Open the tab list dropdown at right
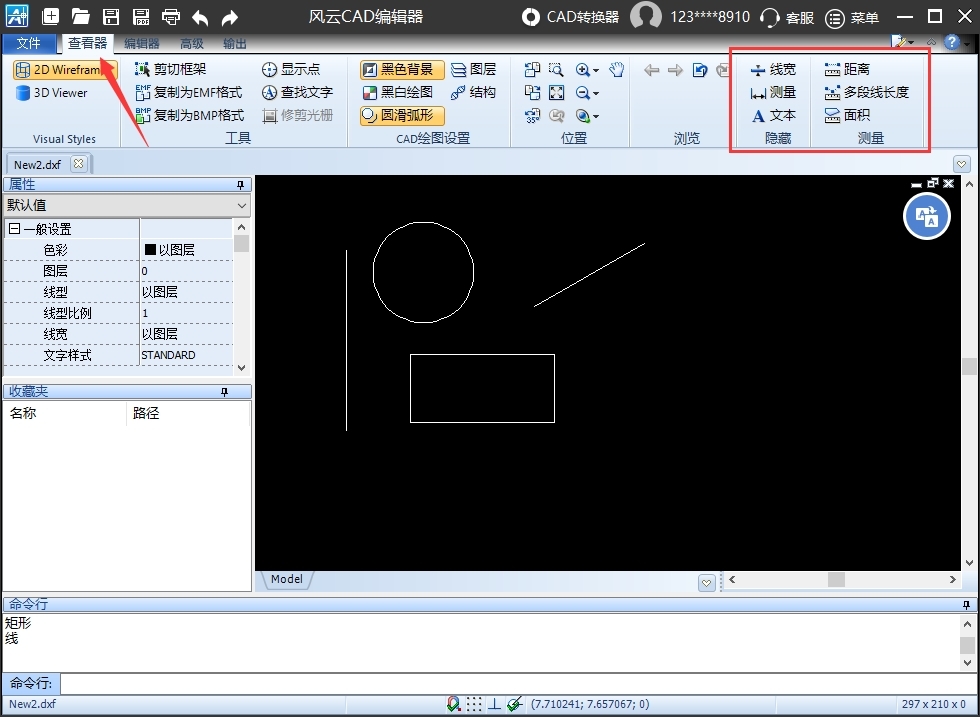Viewport: 980px width, 717px height. click(962, 164)
